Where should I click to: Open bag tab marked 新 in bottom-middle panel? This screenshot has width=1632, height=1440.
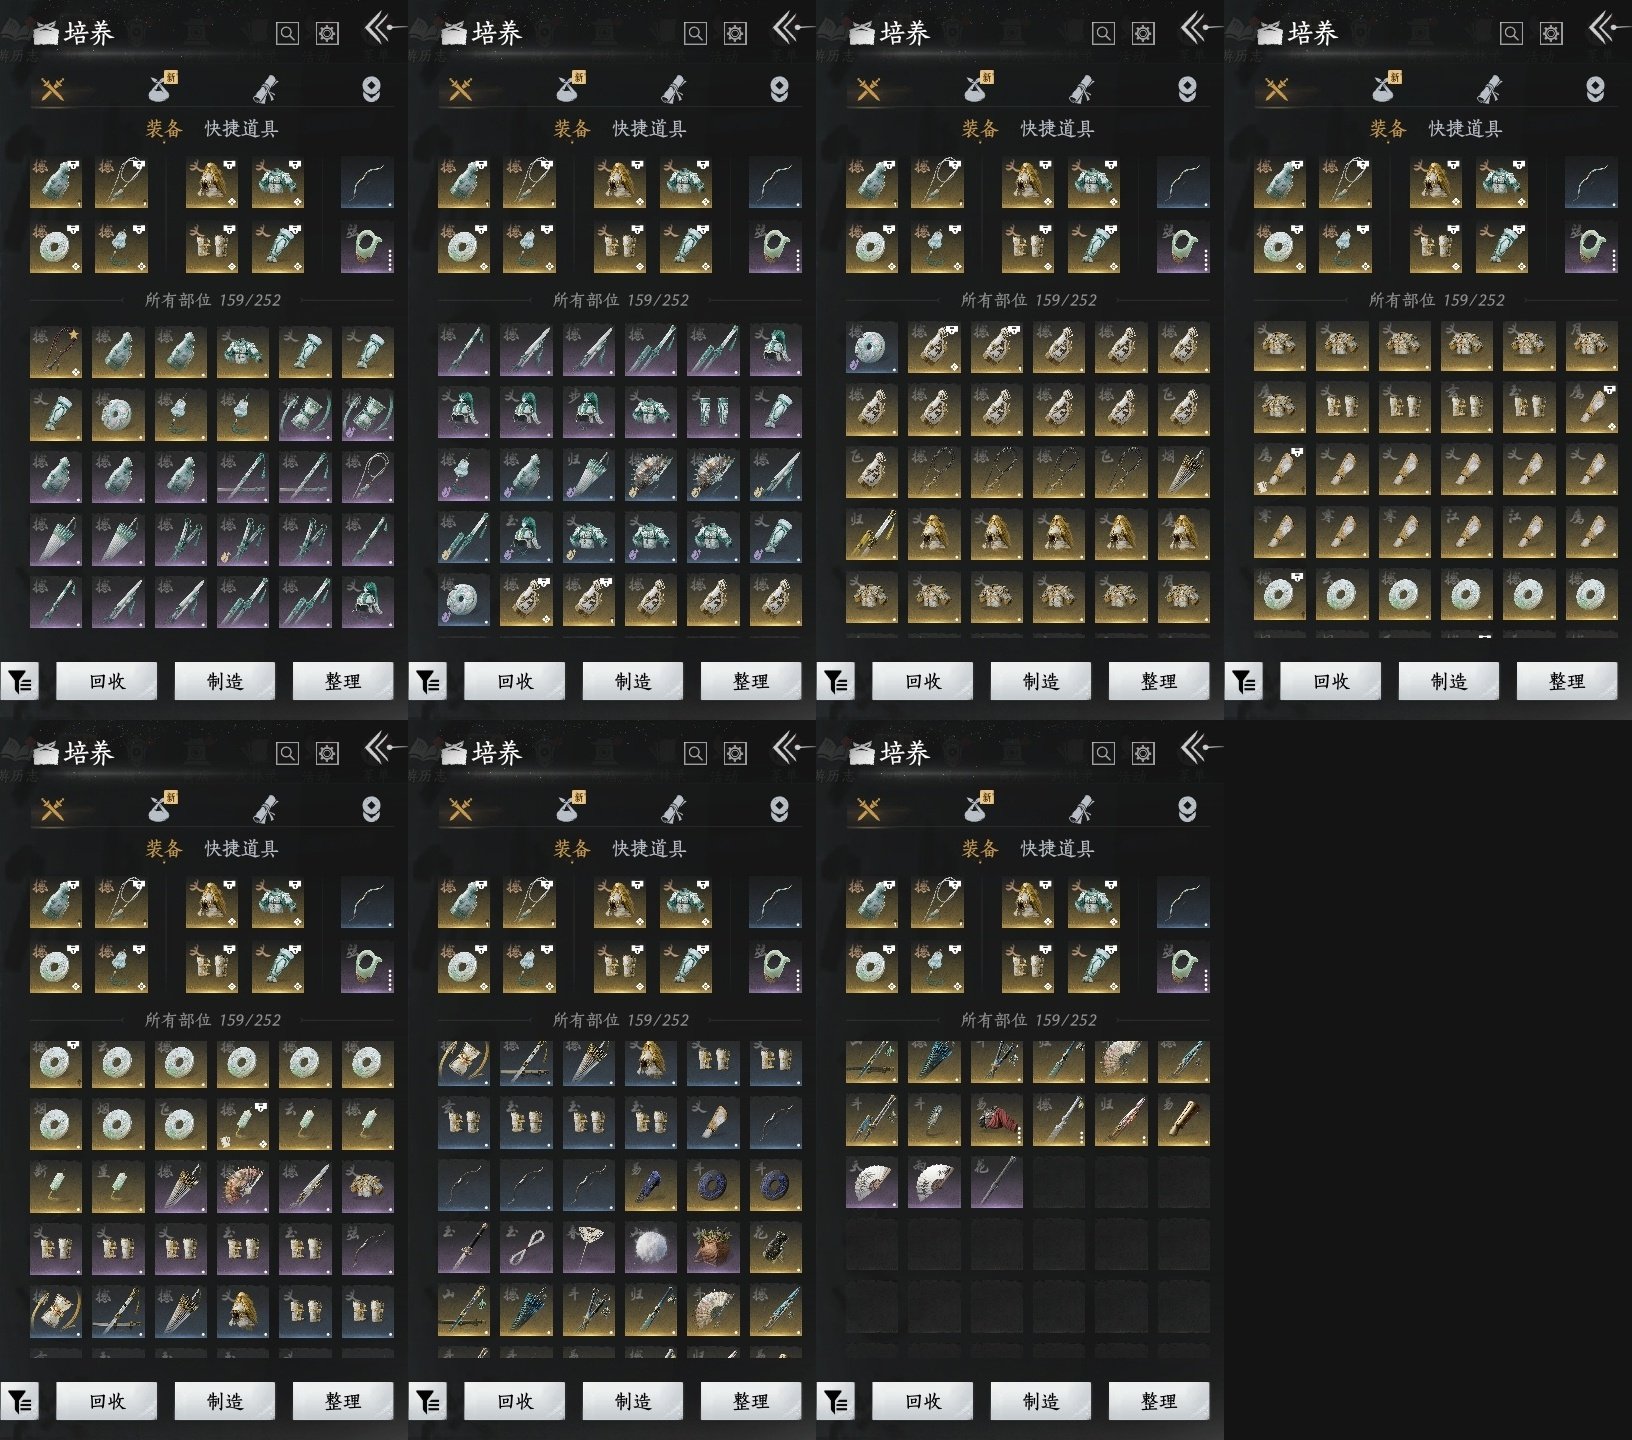coord(568,808)
